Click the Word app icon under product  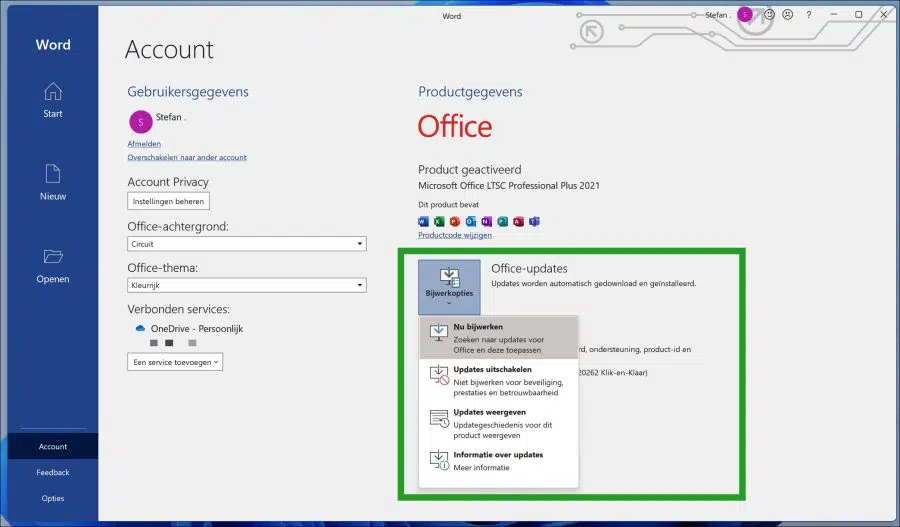(423, 222)
